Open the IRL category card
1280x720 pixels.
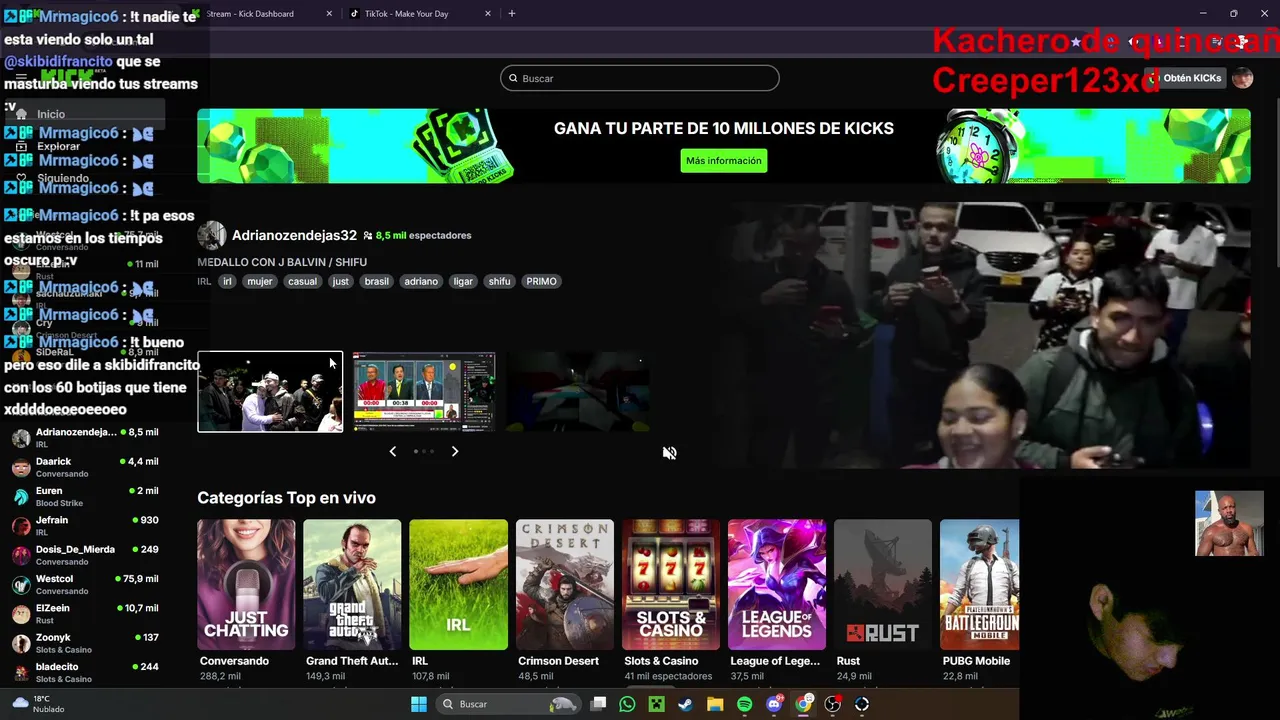[x=458, y=585]
